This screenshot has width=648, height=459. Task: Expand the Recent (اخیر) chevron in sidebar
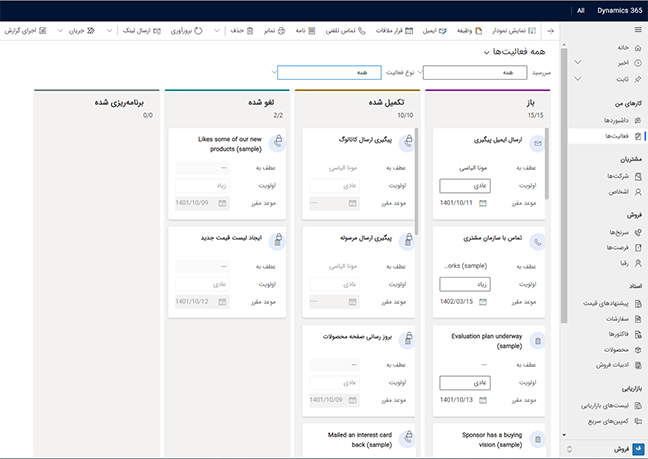coord(577,62)
